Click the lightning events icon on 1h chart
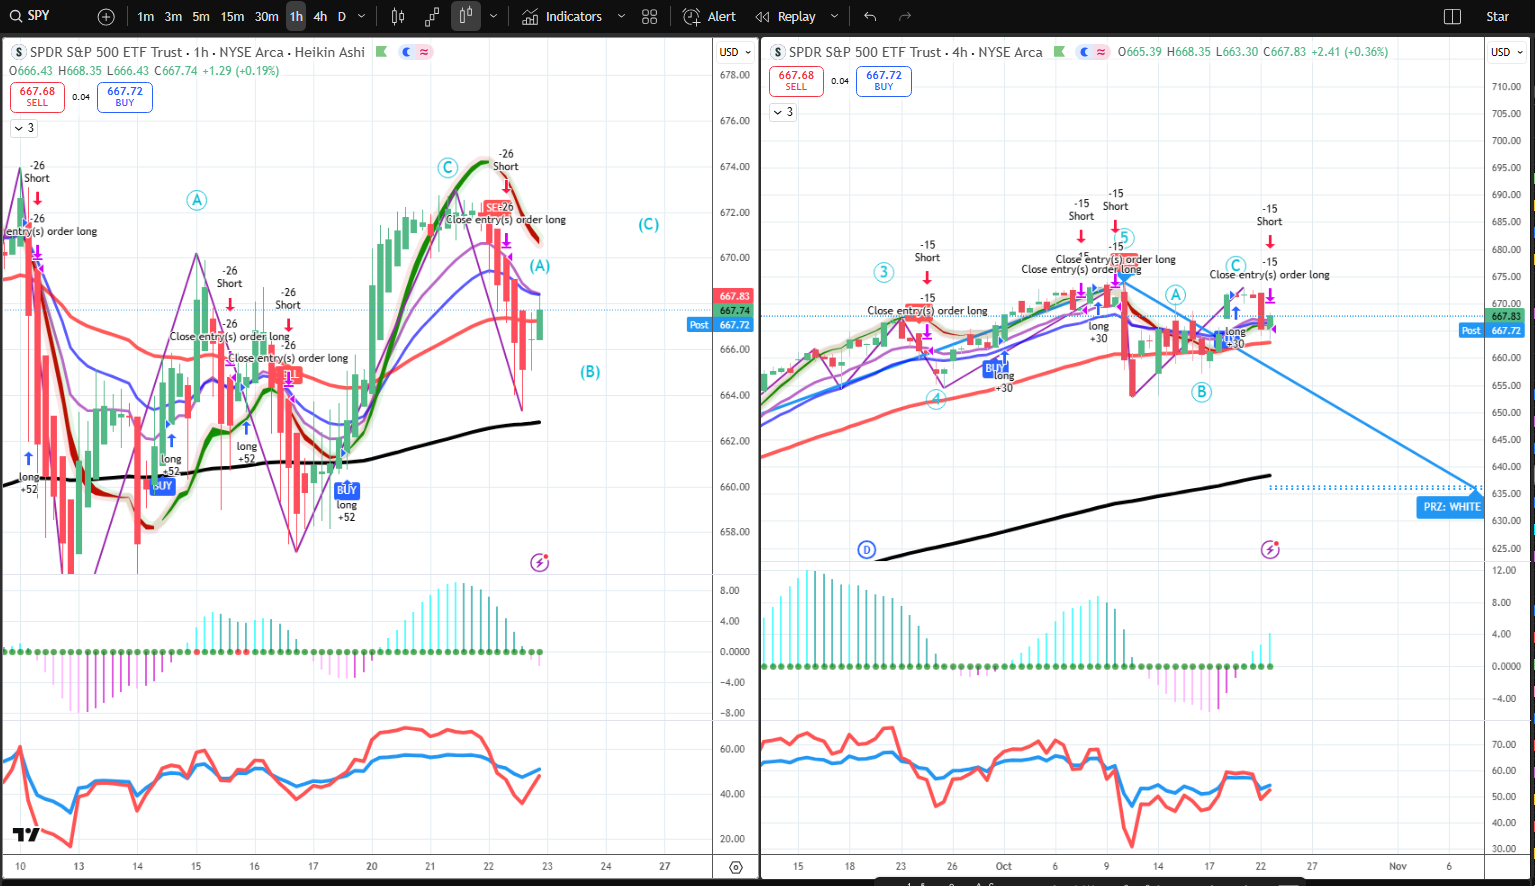 tap(540, 562)
